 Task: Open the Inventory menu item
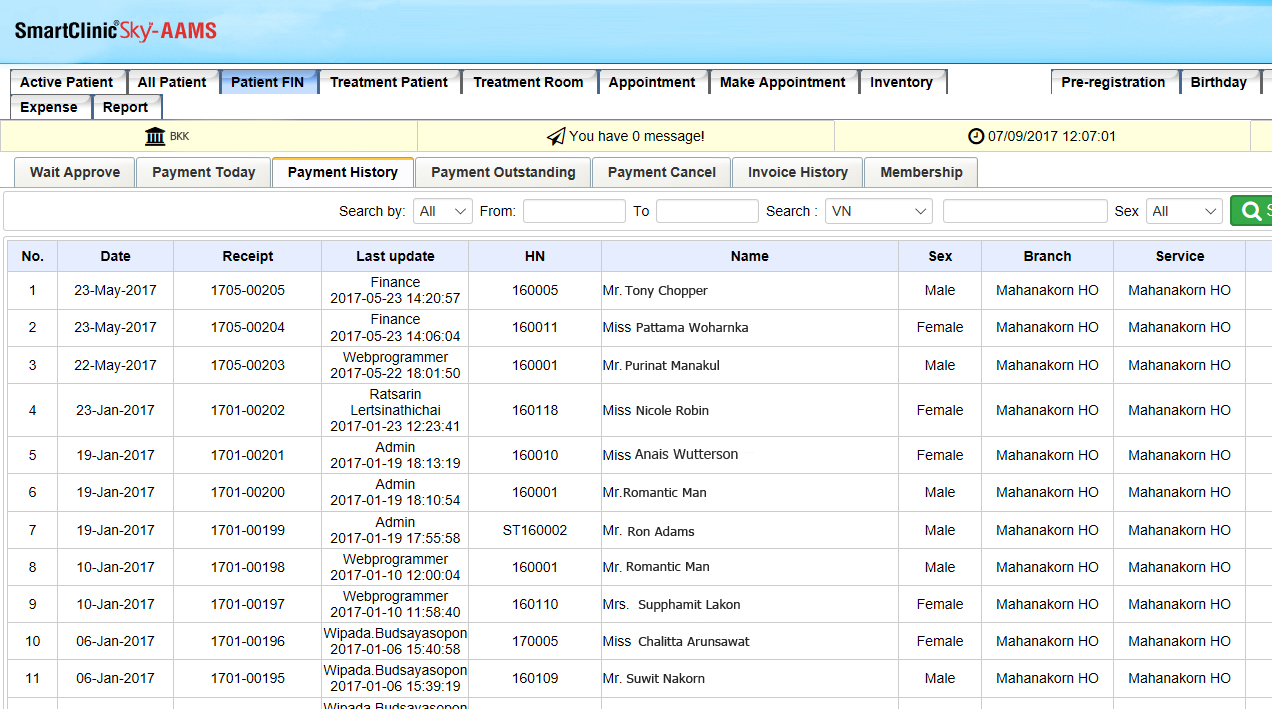coord(901,82)
